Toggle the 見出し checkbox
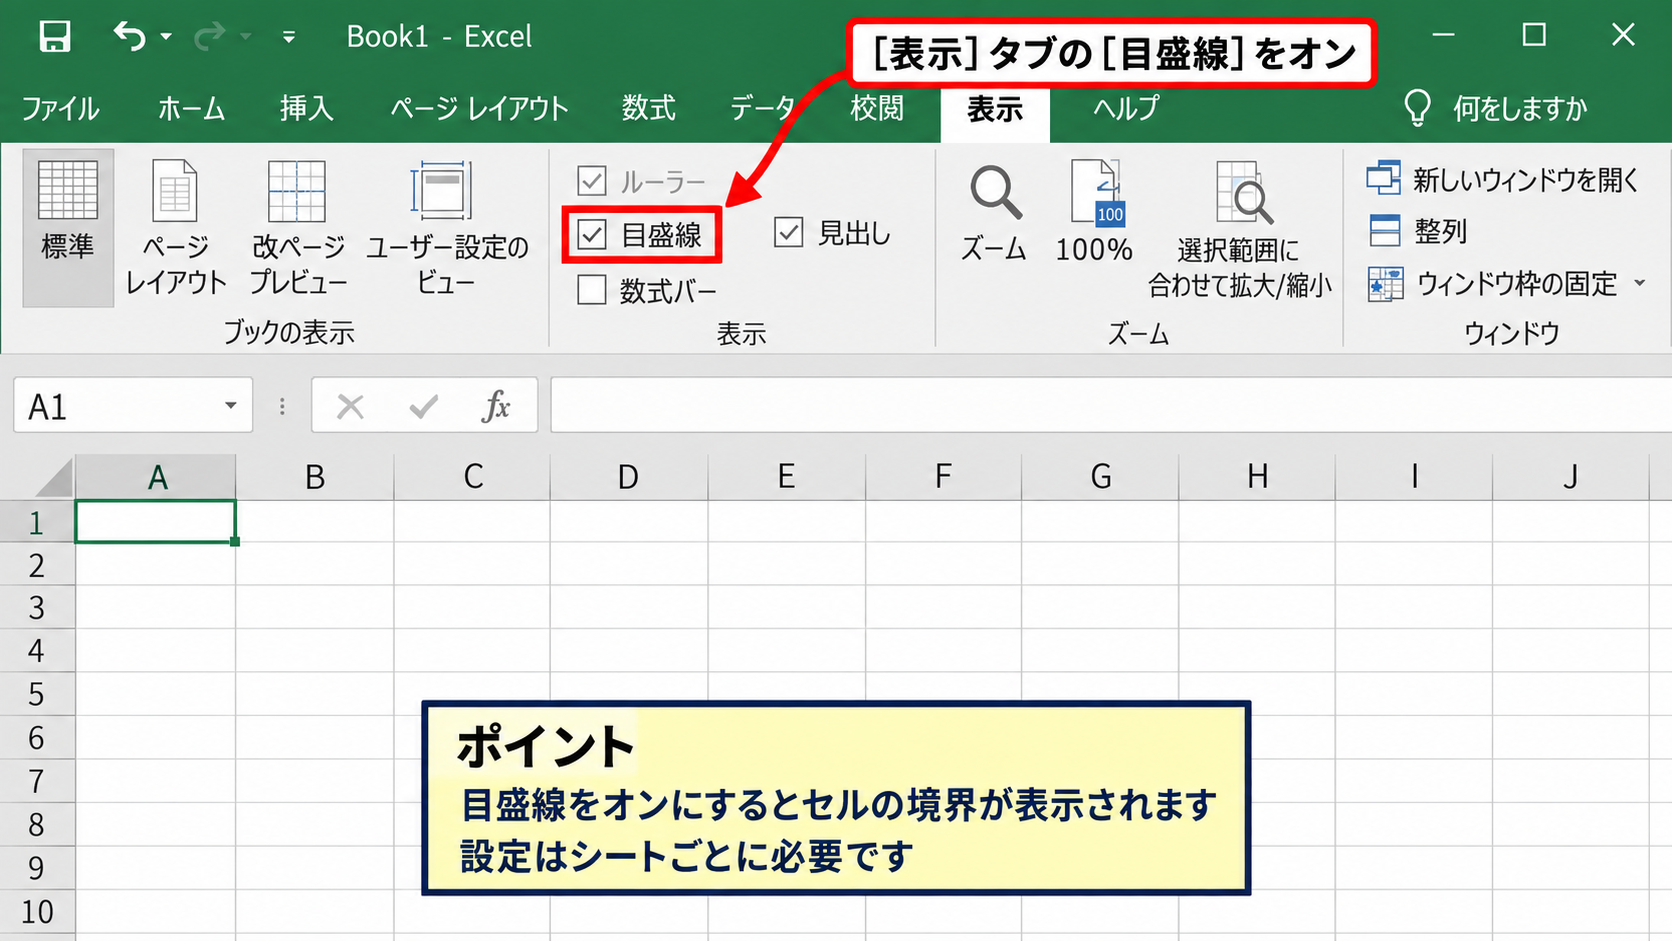Screen dimensions: 1672x941 click(x=789, y=233)
